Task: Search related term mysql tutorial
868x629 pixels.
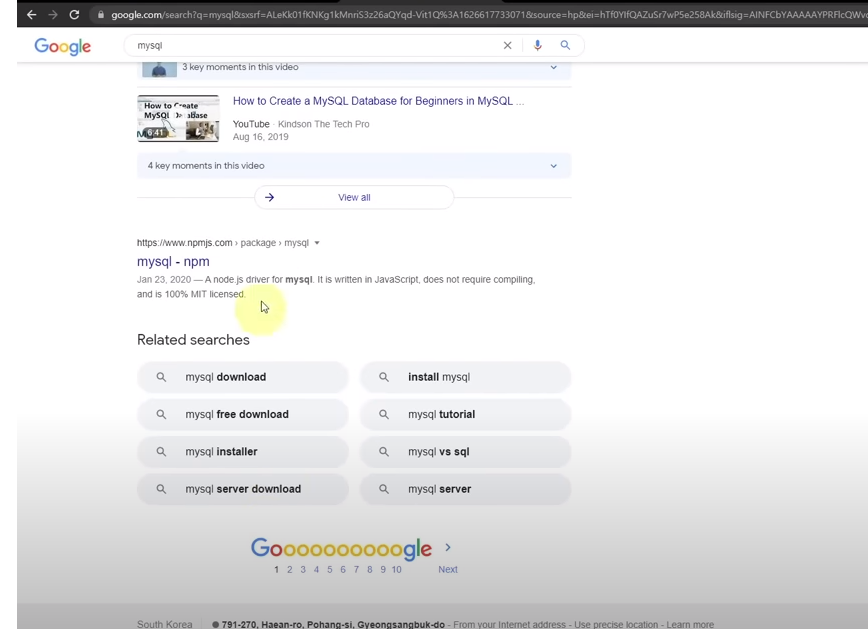Action: 466,414
